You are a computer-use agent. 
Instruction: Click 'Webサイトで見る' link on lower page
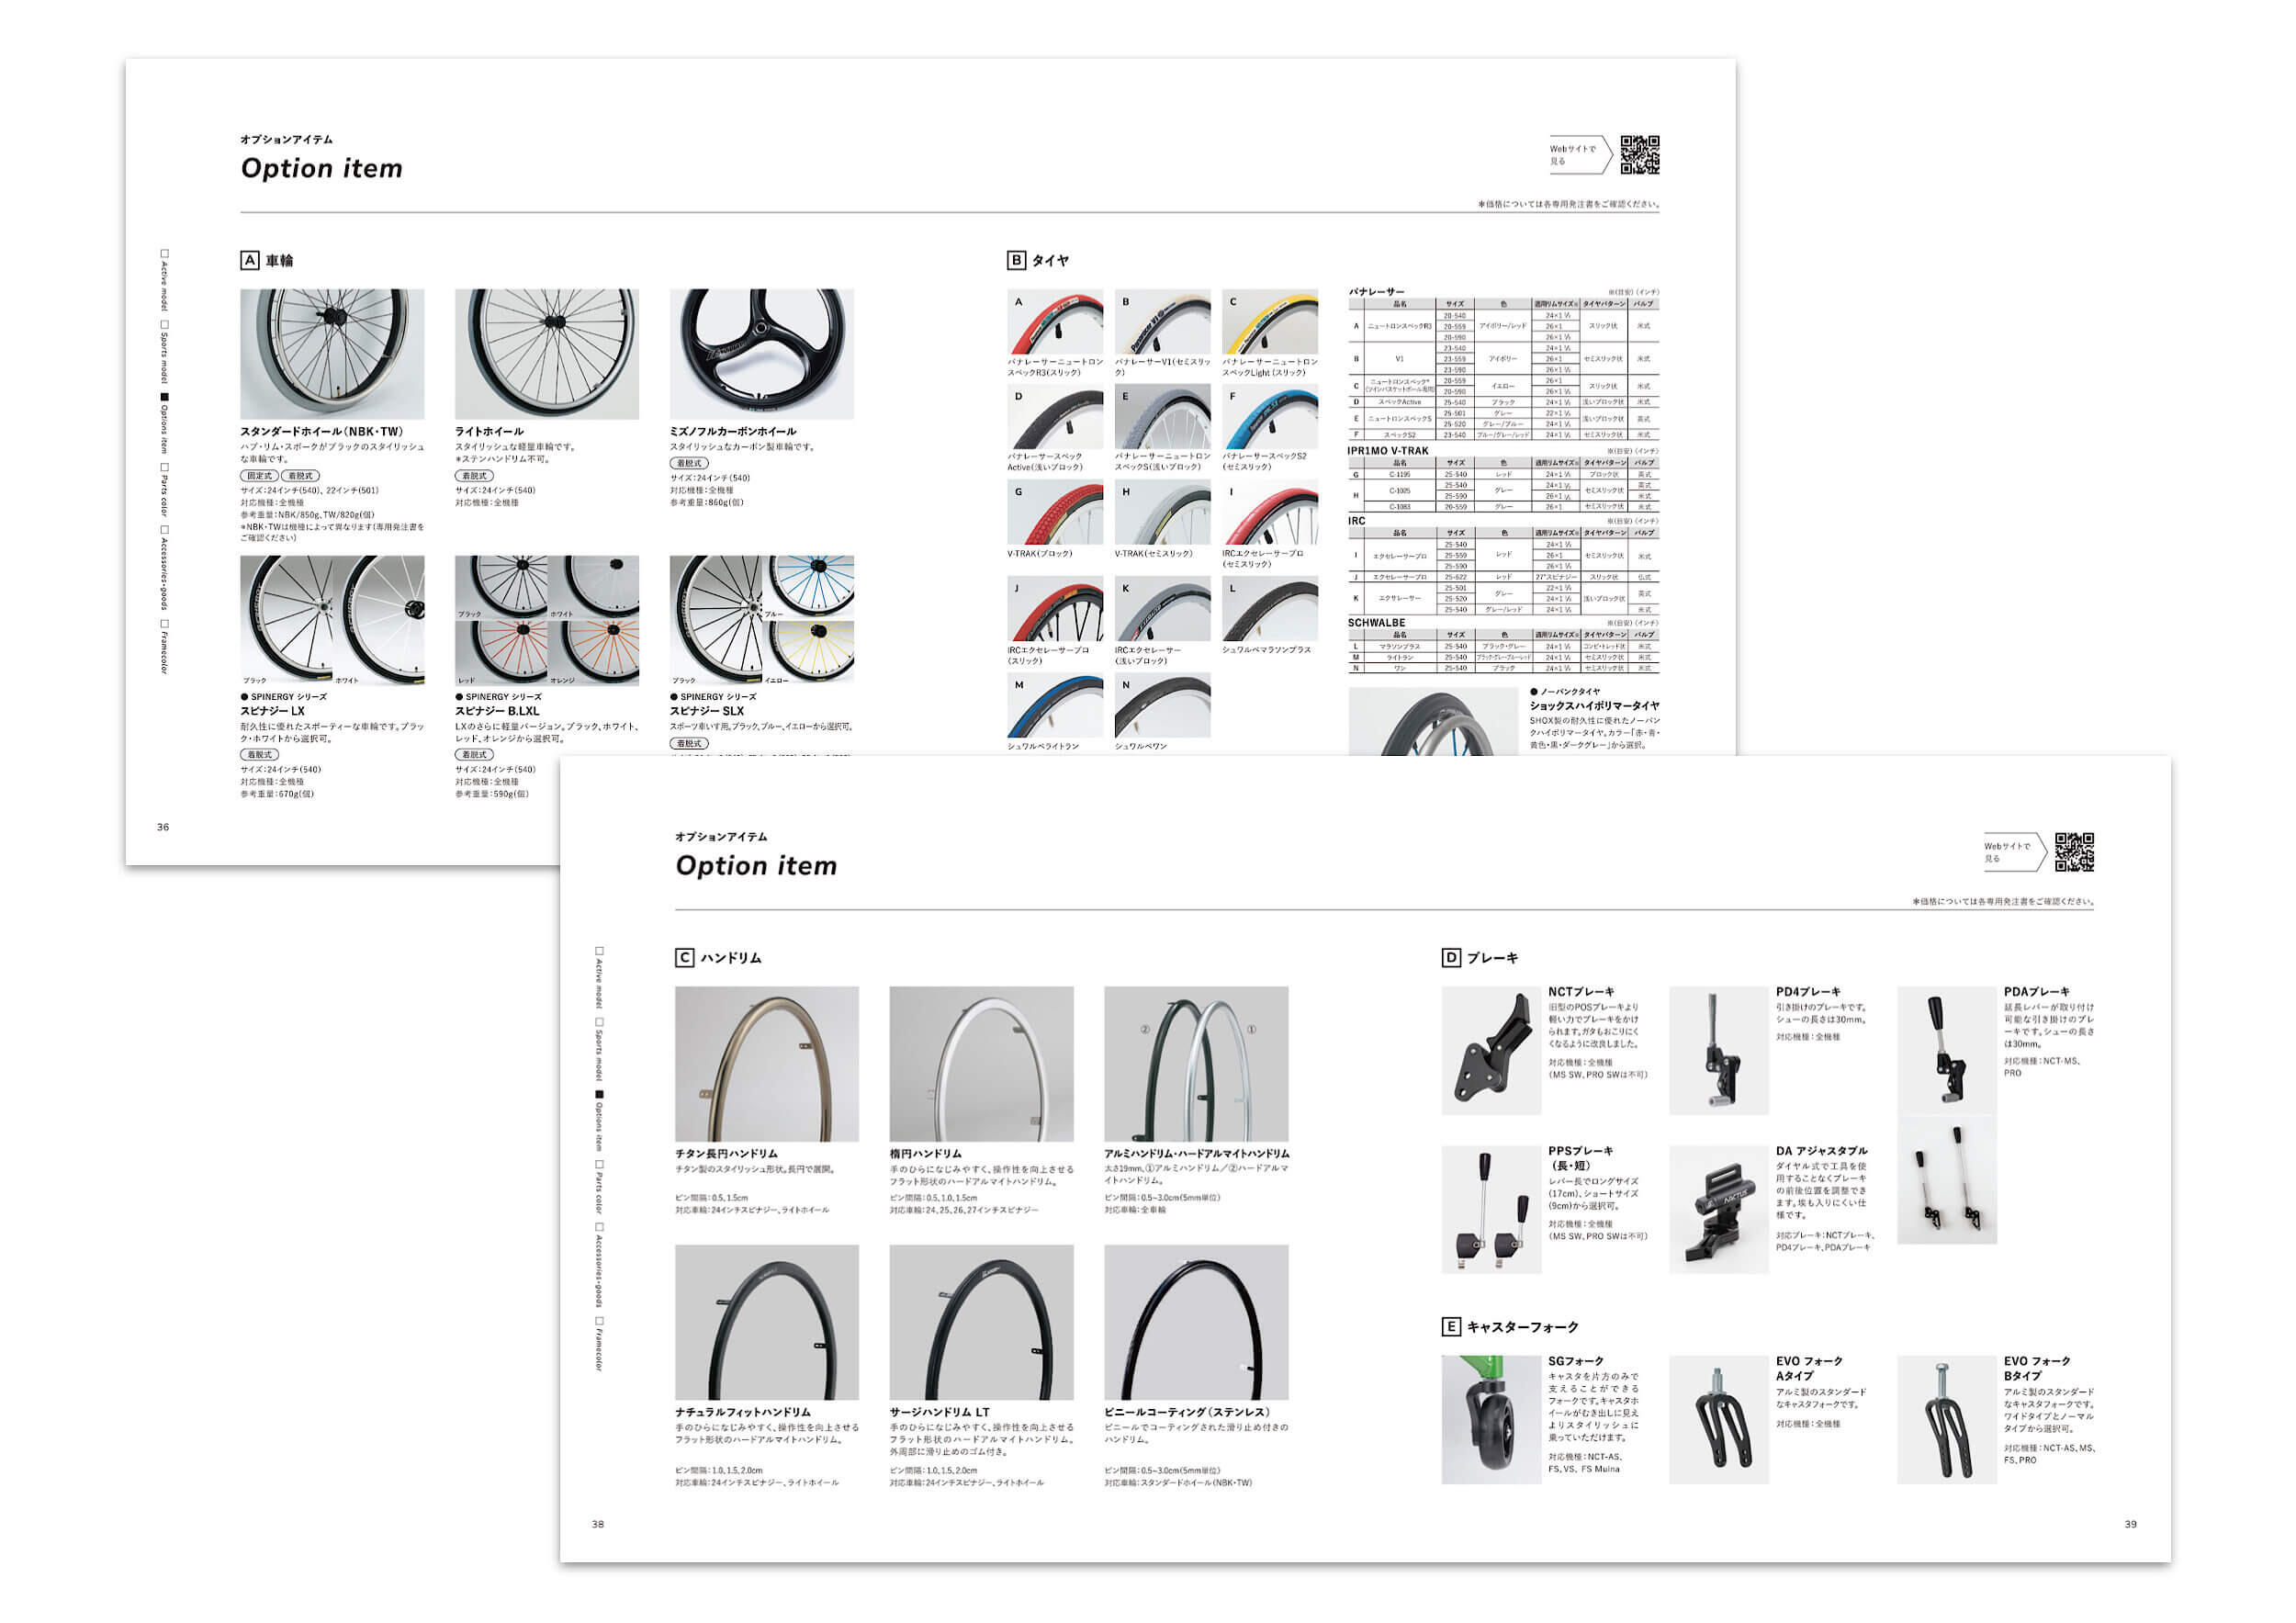(2013, 852)
